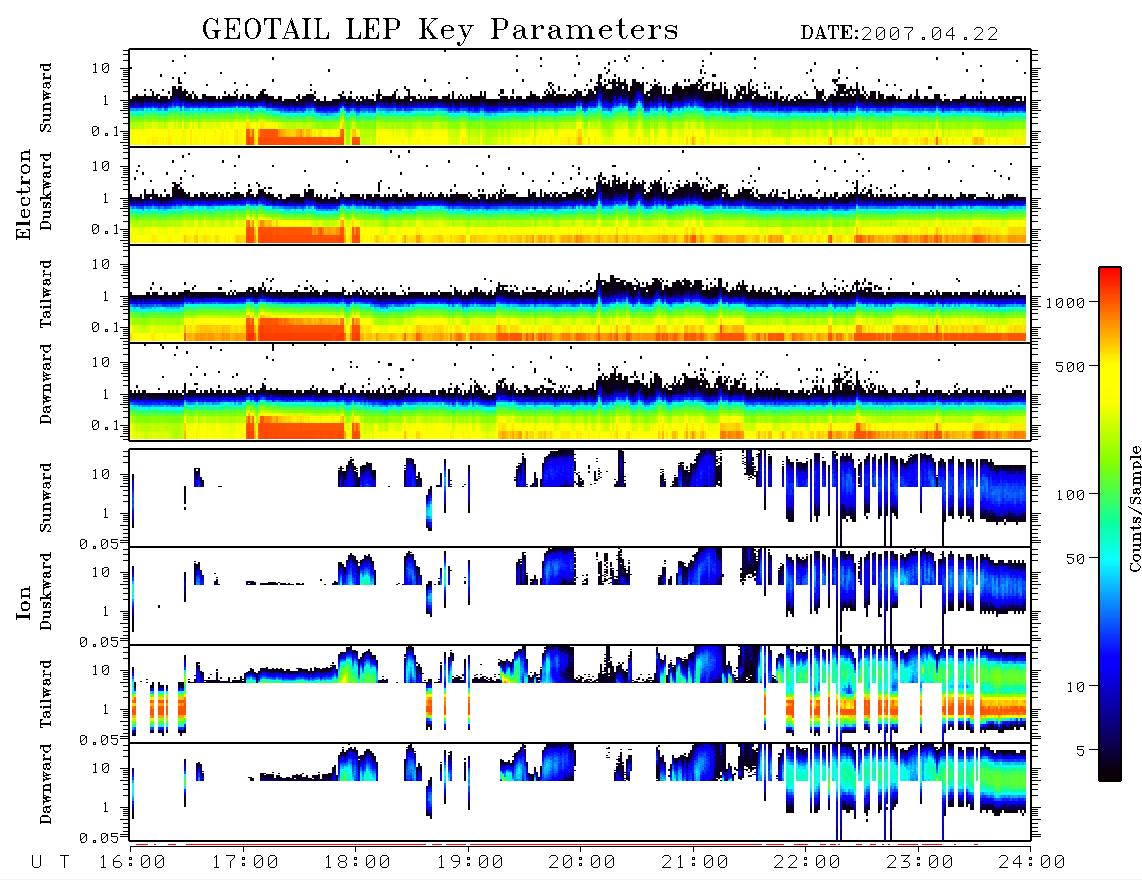Click the "1000" color bar tick label
The height and width of the screenshot is (880, 1142).
click(x=1066, y=302)
